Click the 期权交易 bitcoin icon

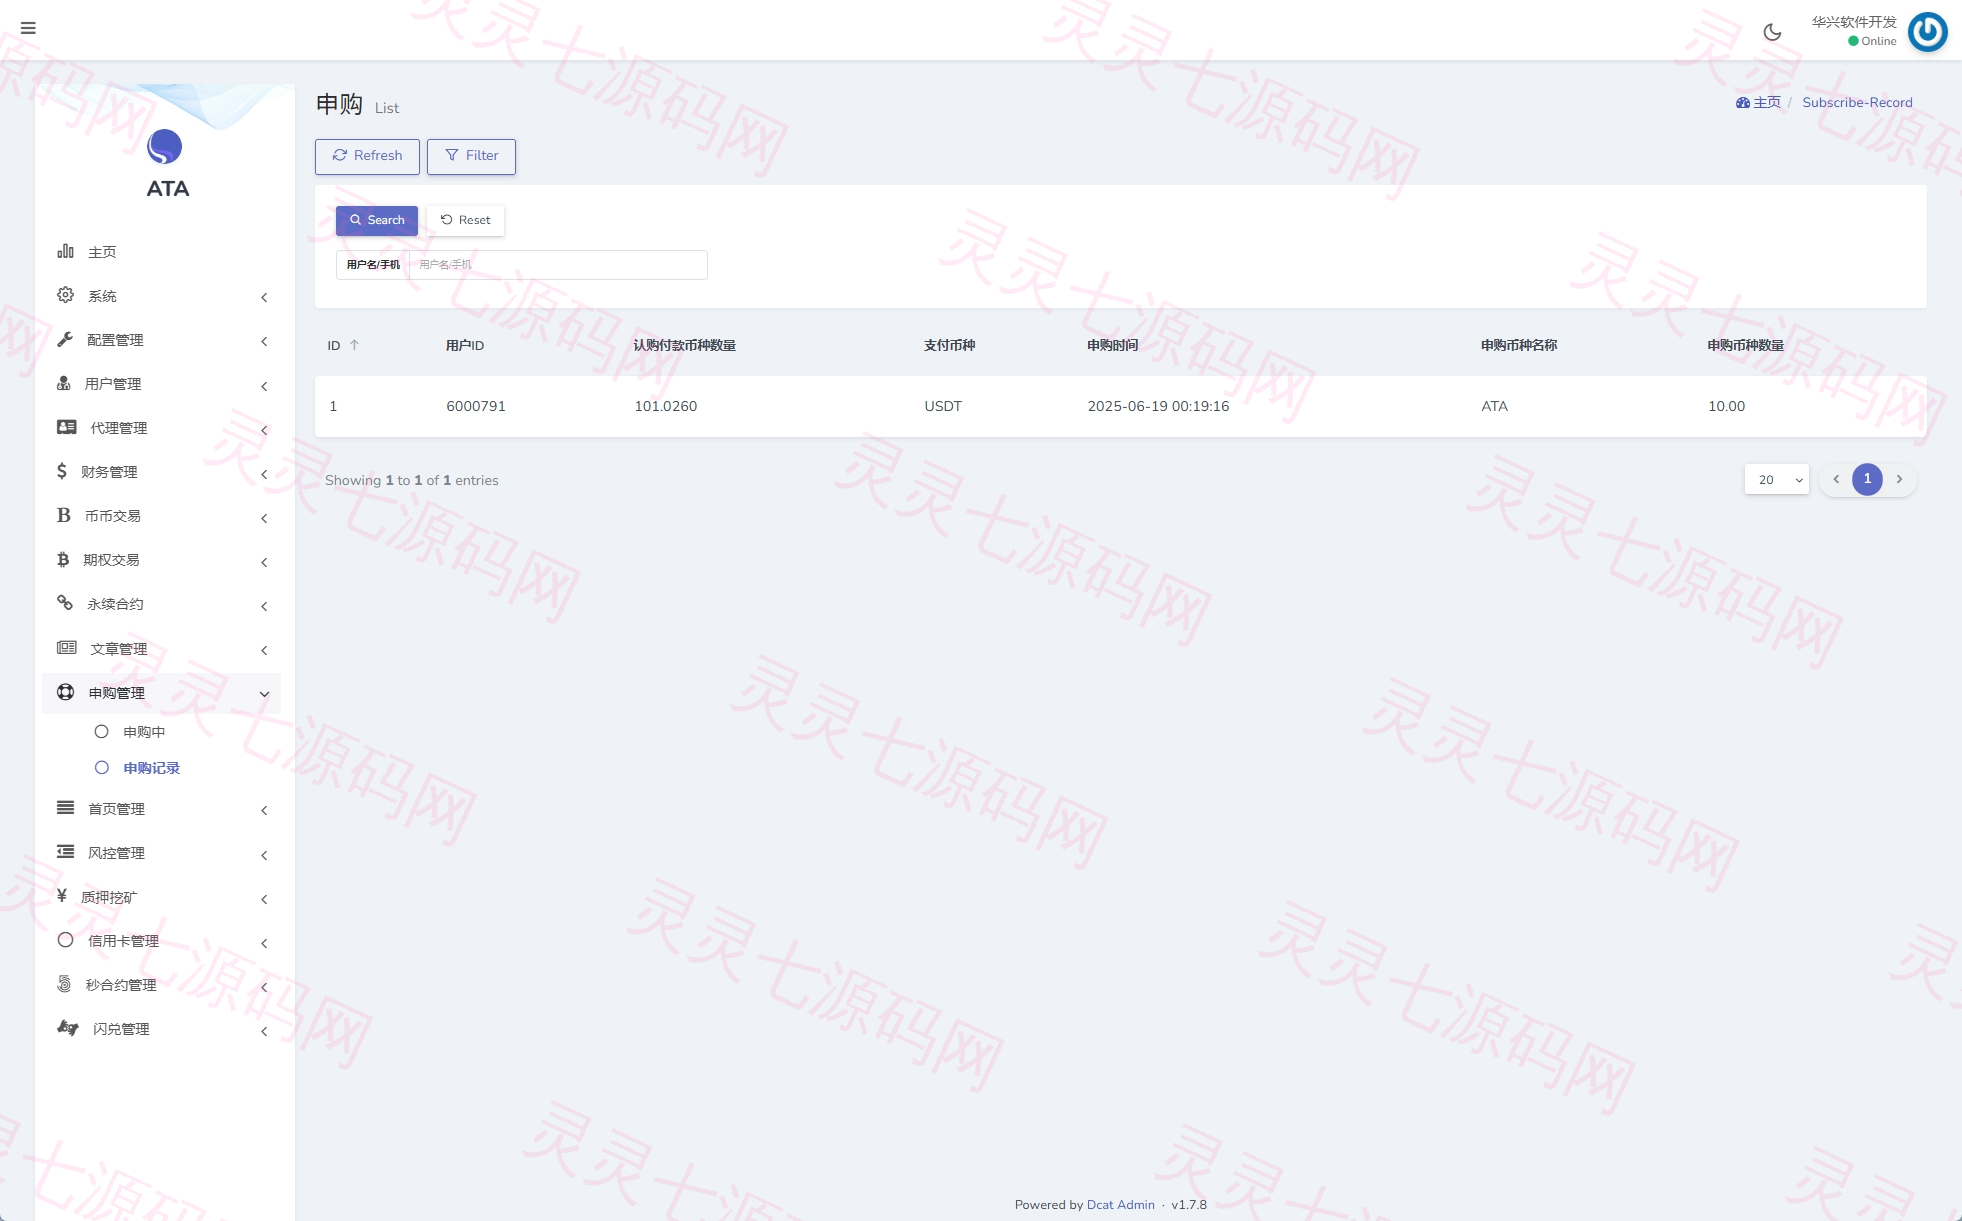63,559
